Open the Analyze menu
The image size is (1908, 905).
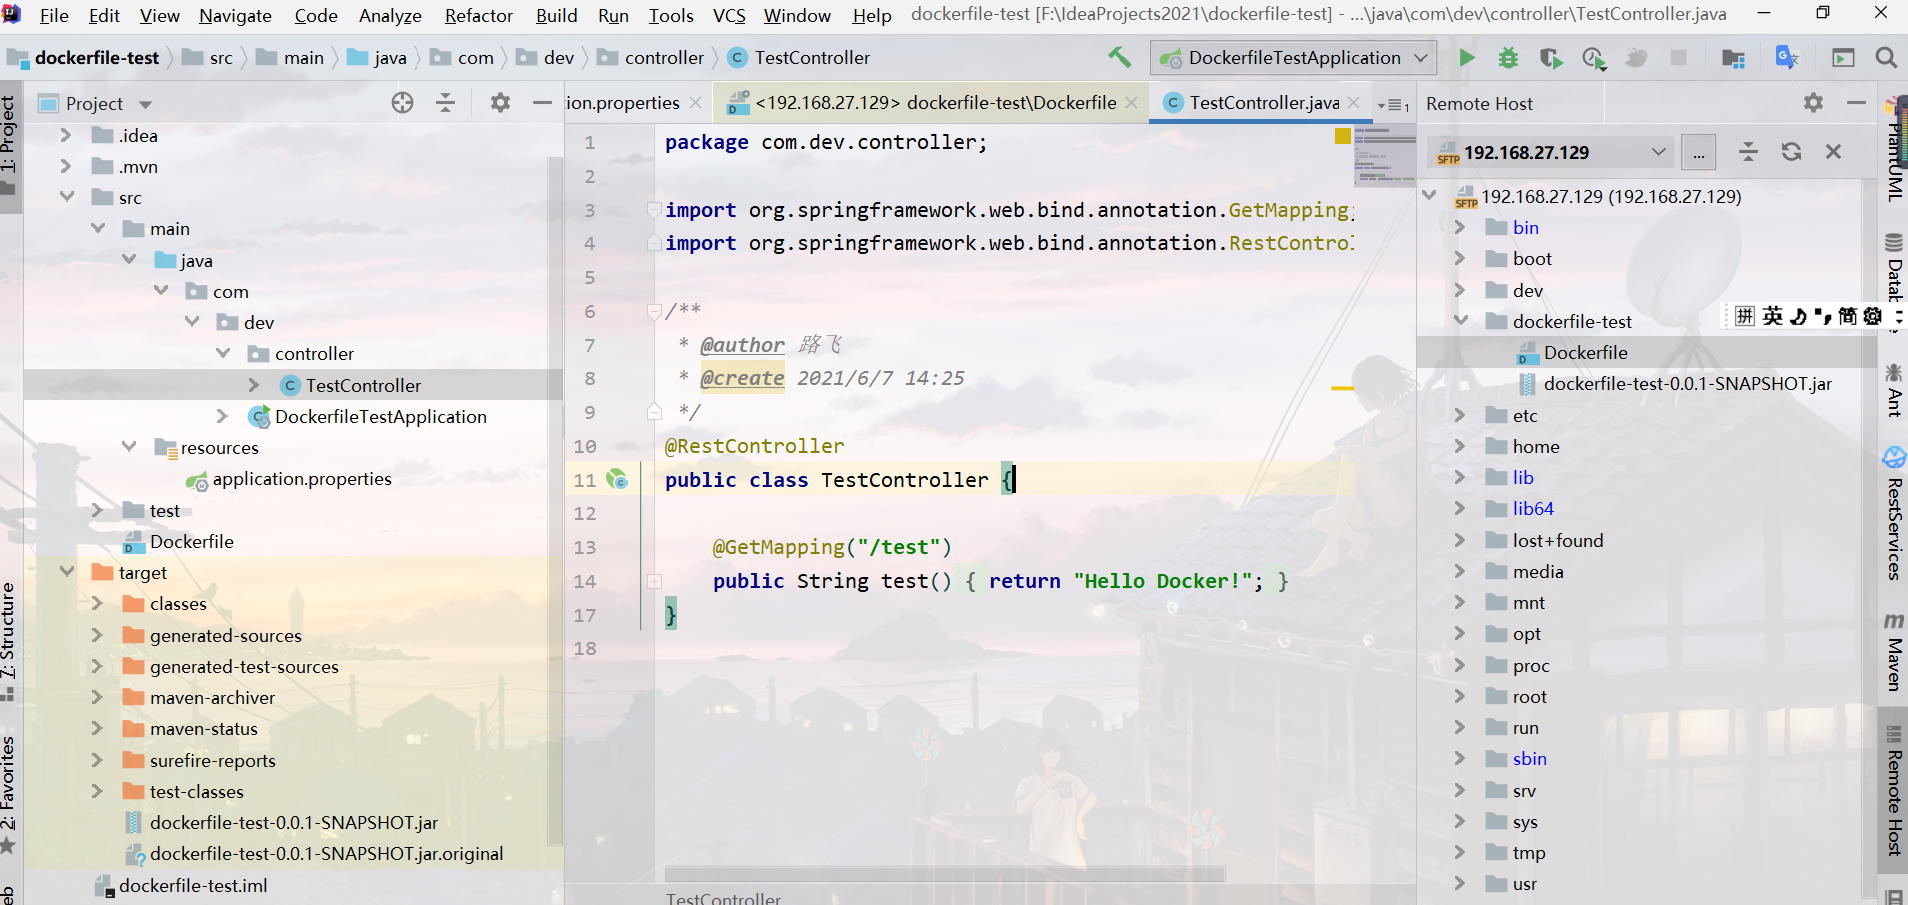point(390,15)
